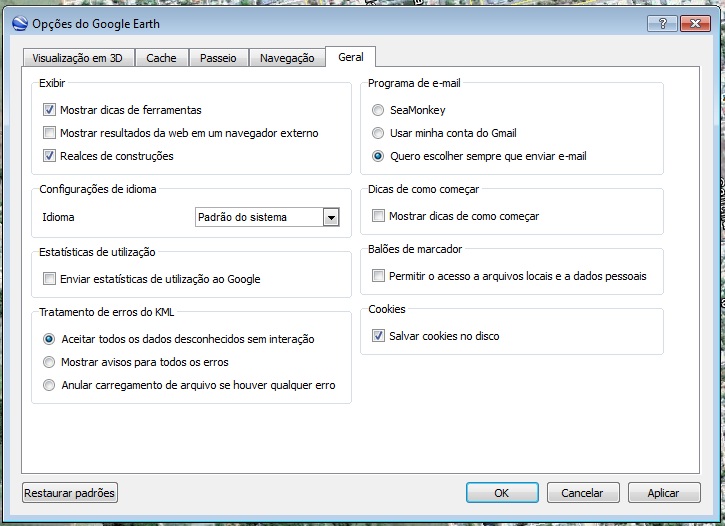Select Quero escolher sempre que enviar e-mail

(x=378, y=156)
